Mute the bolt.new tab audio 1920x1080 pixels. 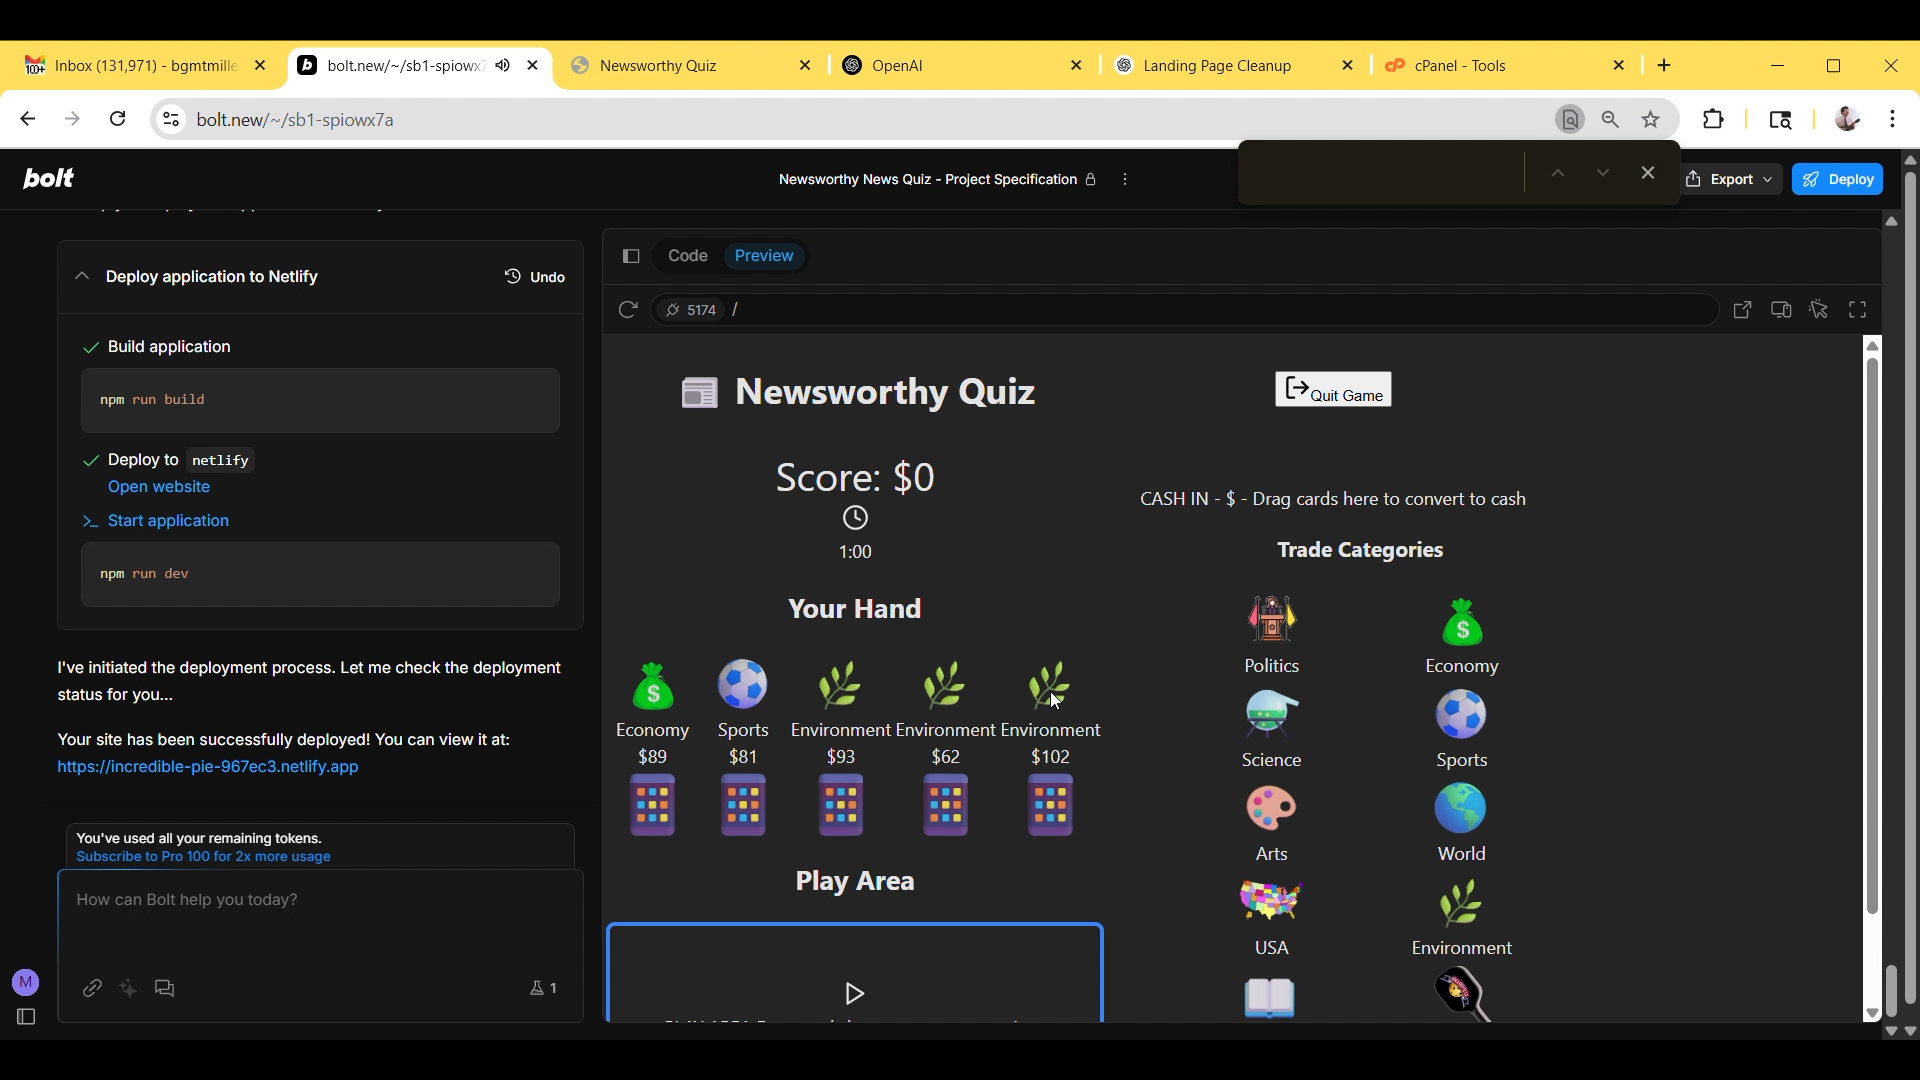tap(503, 65)
